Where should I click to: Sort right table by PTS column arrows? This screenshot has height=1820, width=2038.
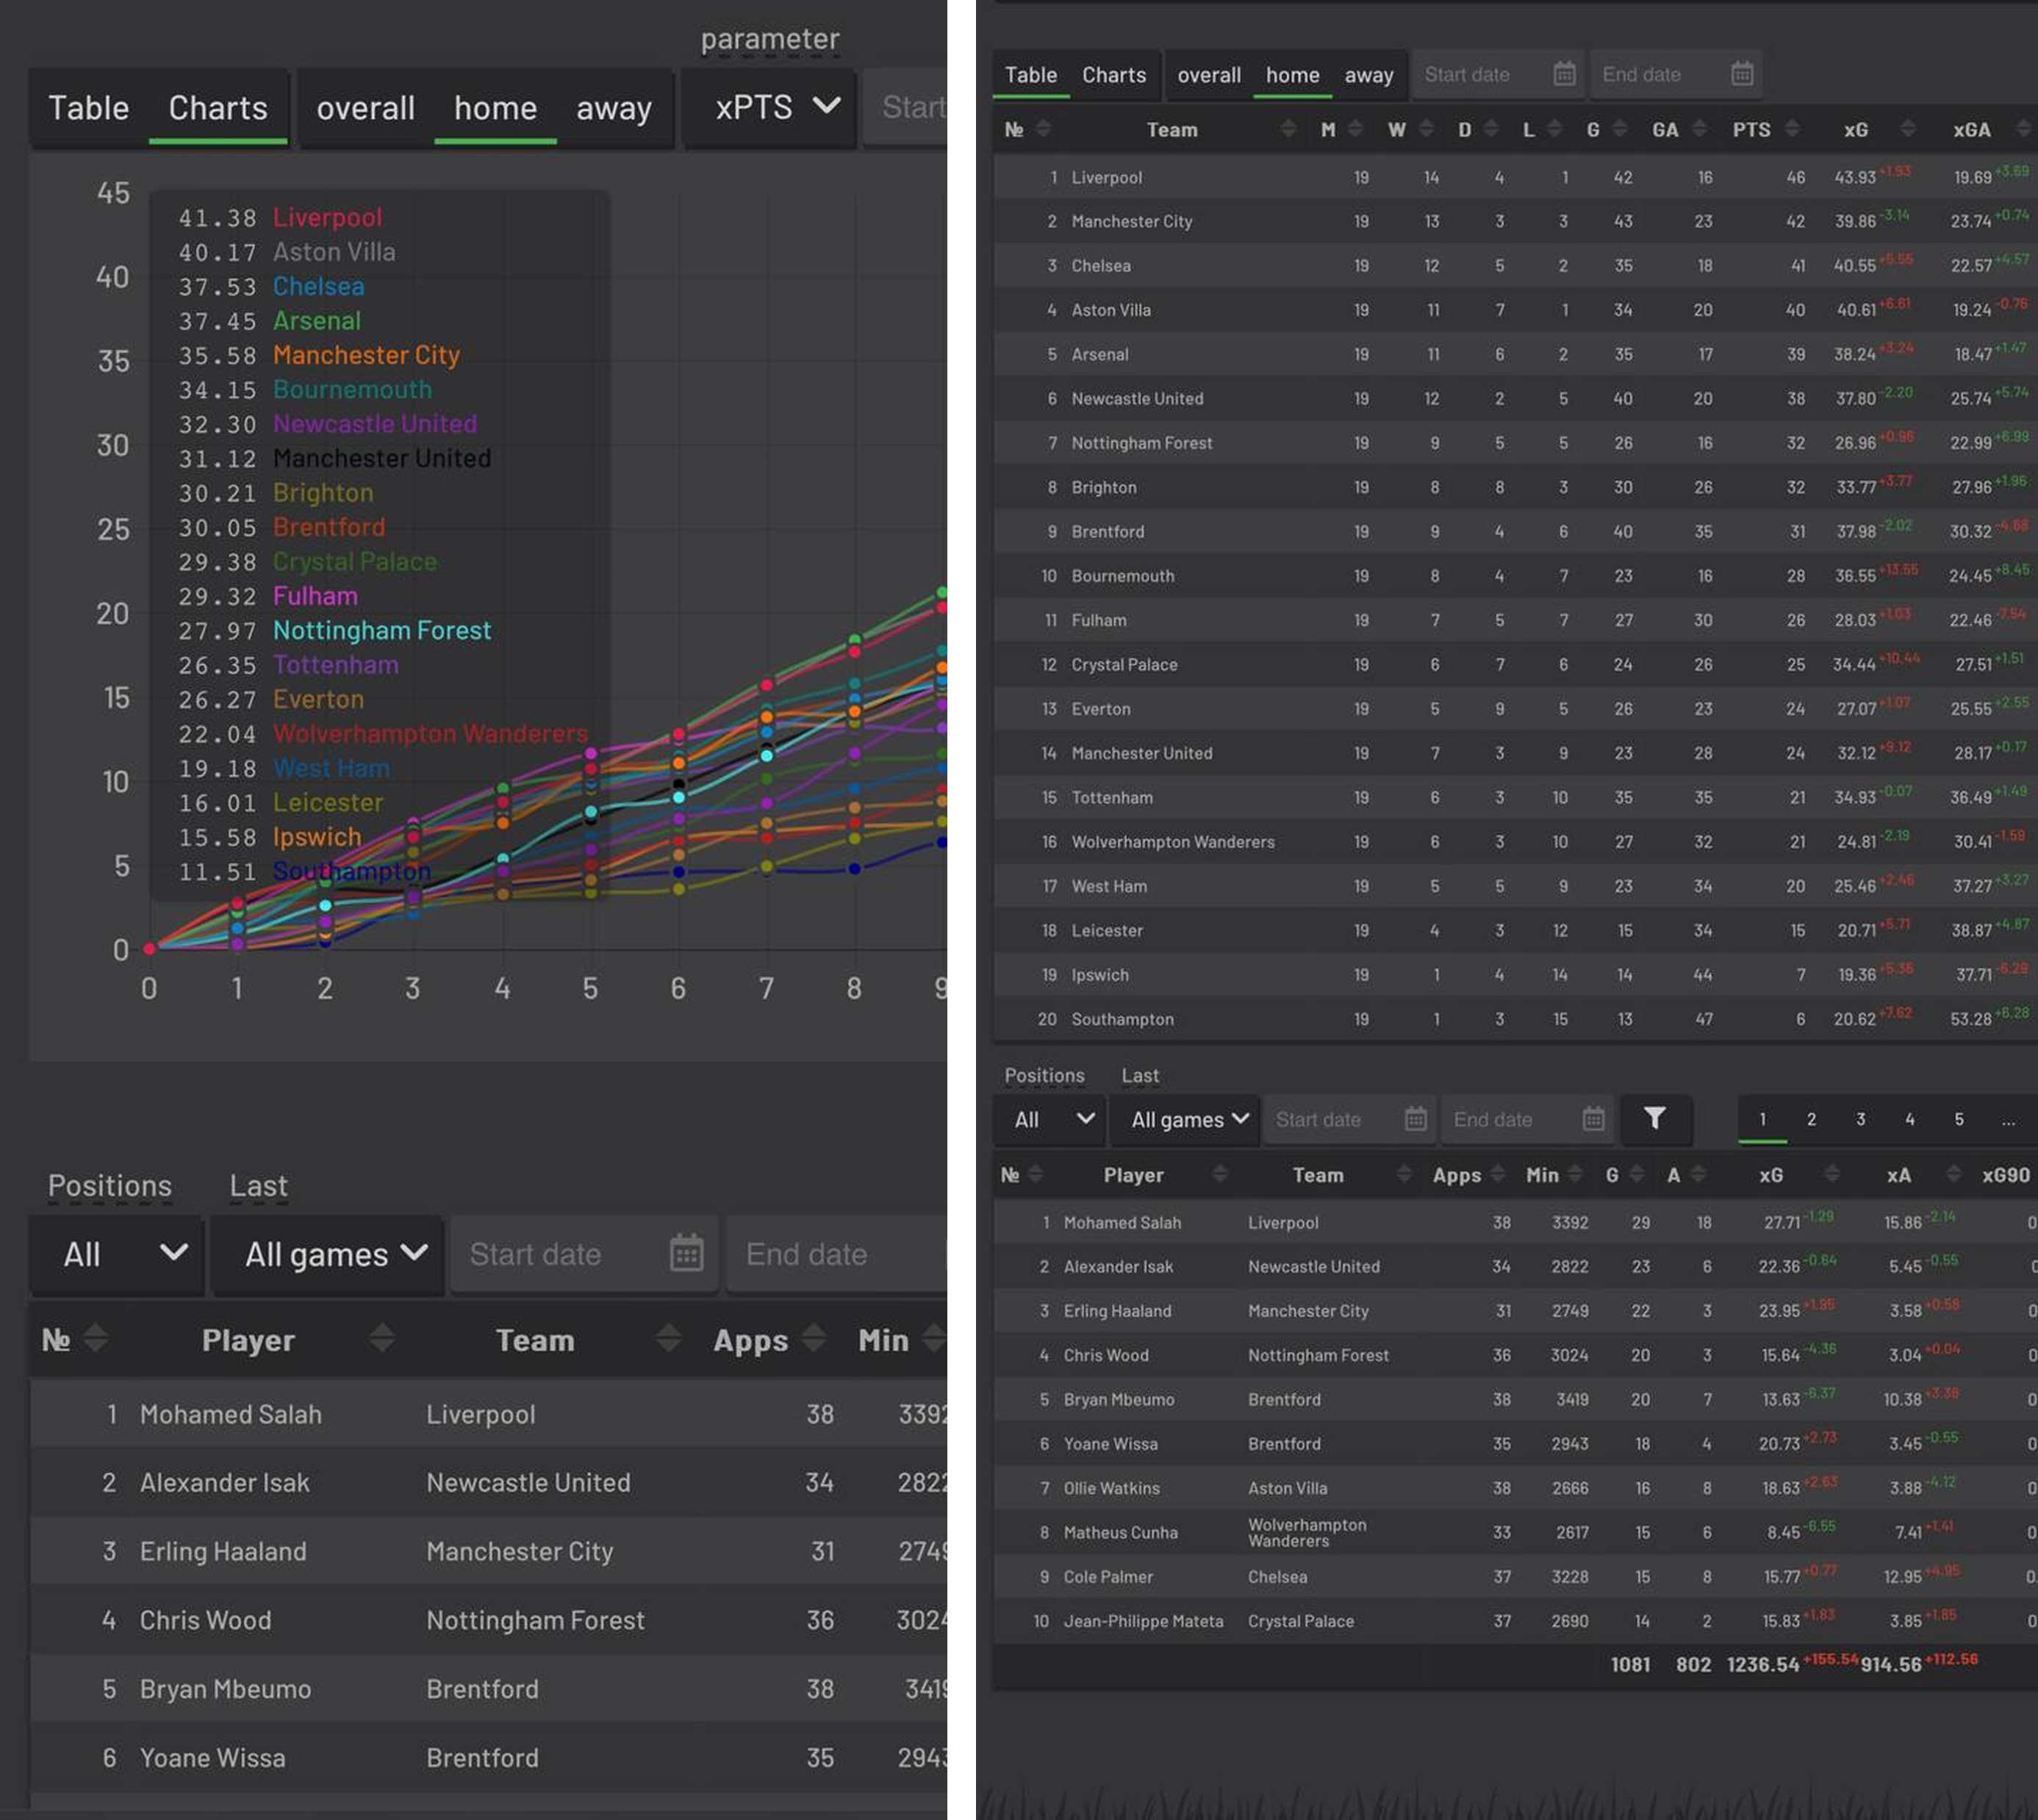tap(1792, 129)
